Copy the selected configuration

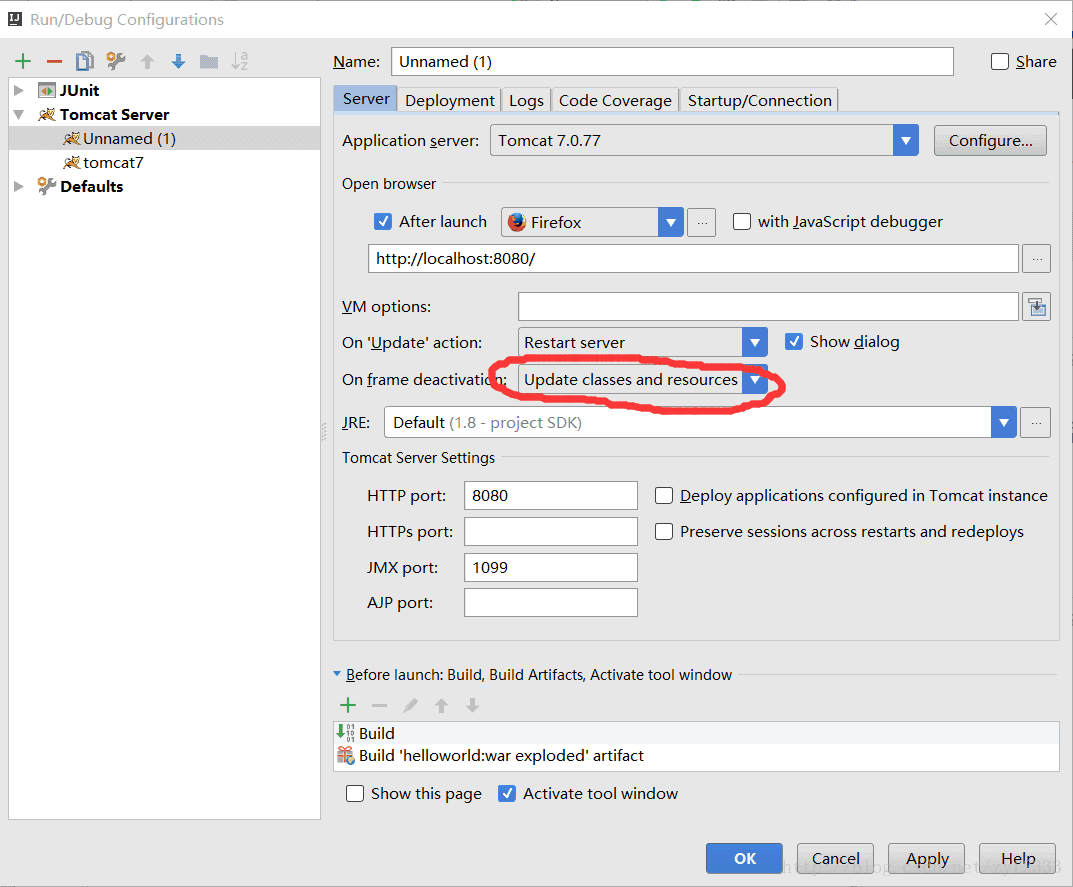pyautogui.click(x=85, y=62)
